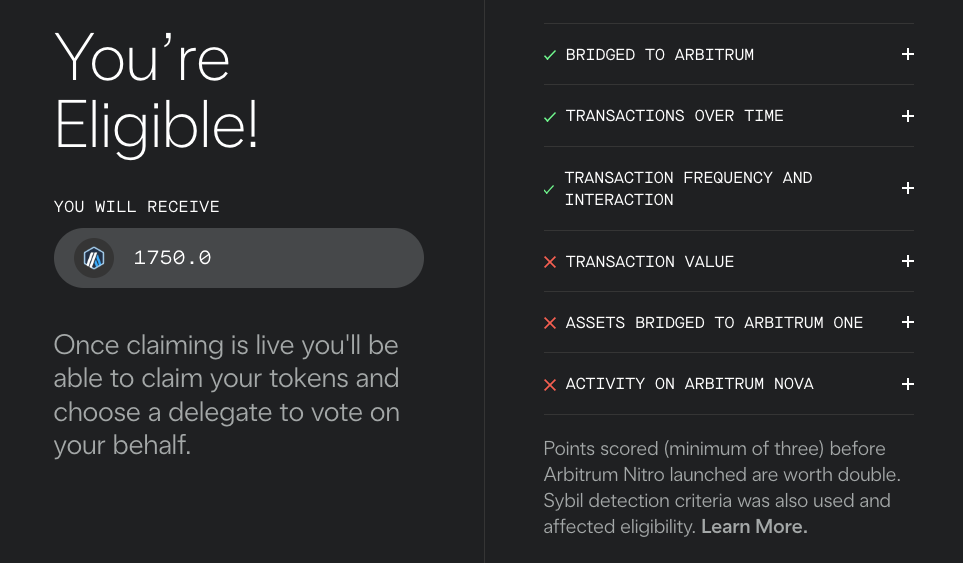The height and width of the screenshot is (563, 963).
Task: Select the Bridged to Arbitrum label
Action: pyautogui.click(x=659, y=55)
